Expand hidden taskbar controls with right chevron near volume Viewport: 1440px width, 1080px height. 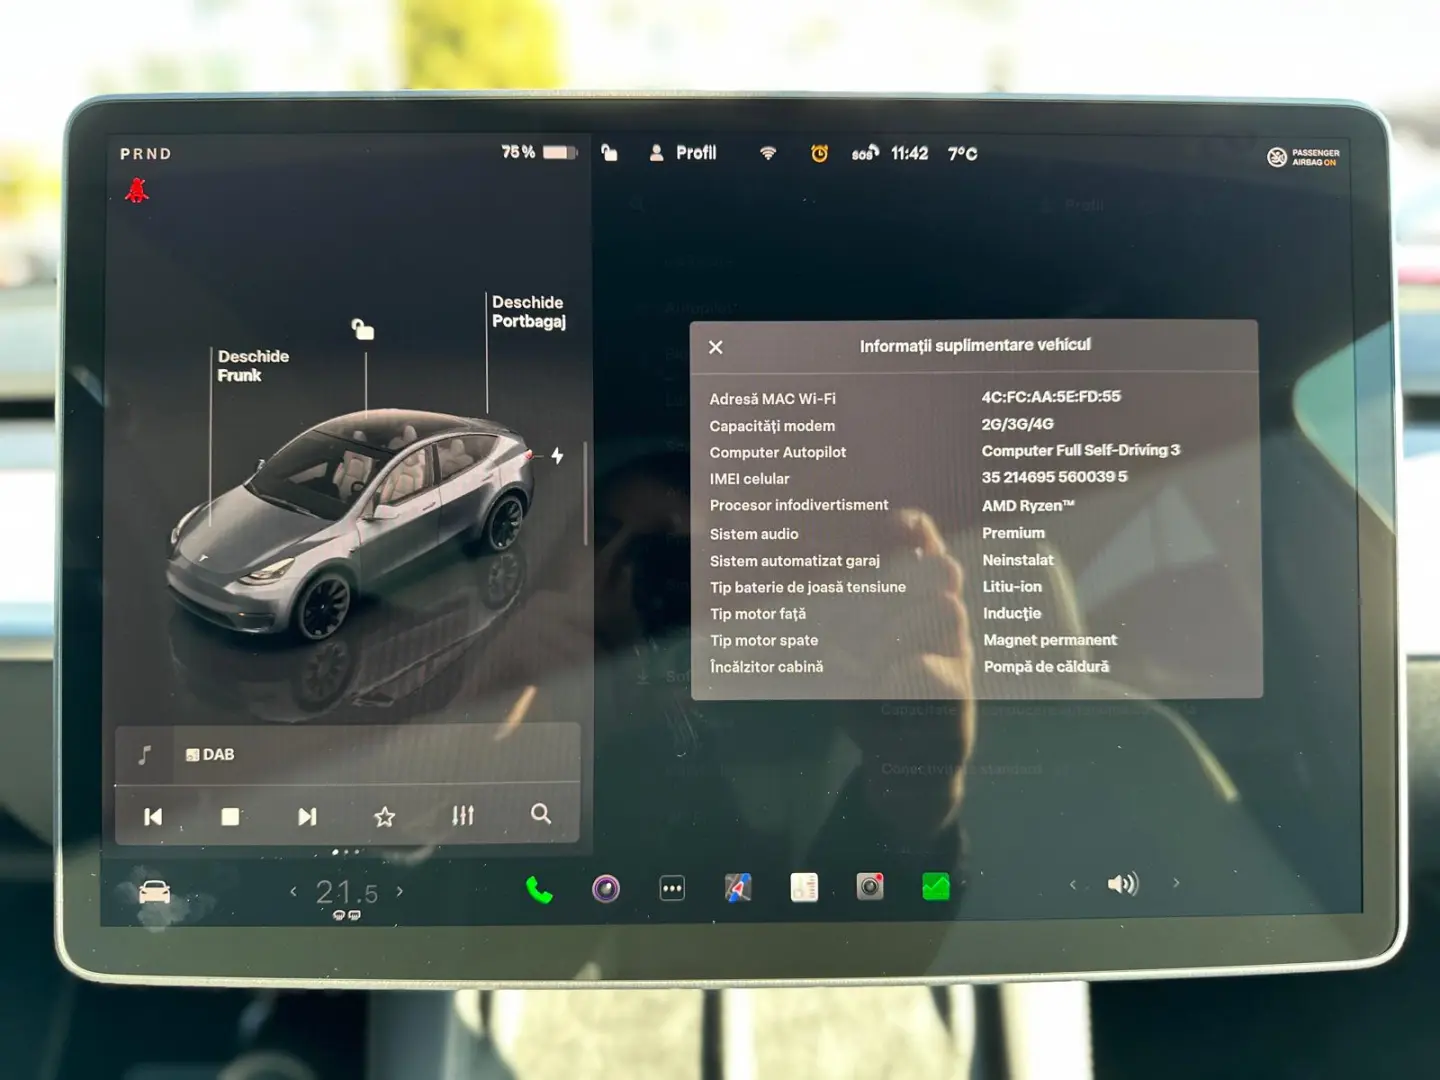(1175, 884)
